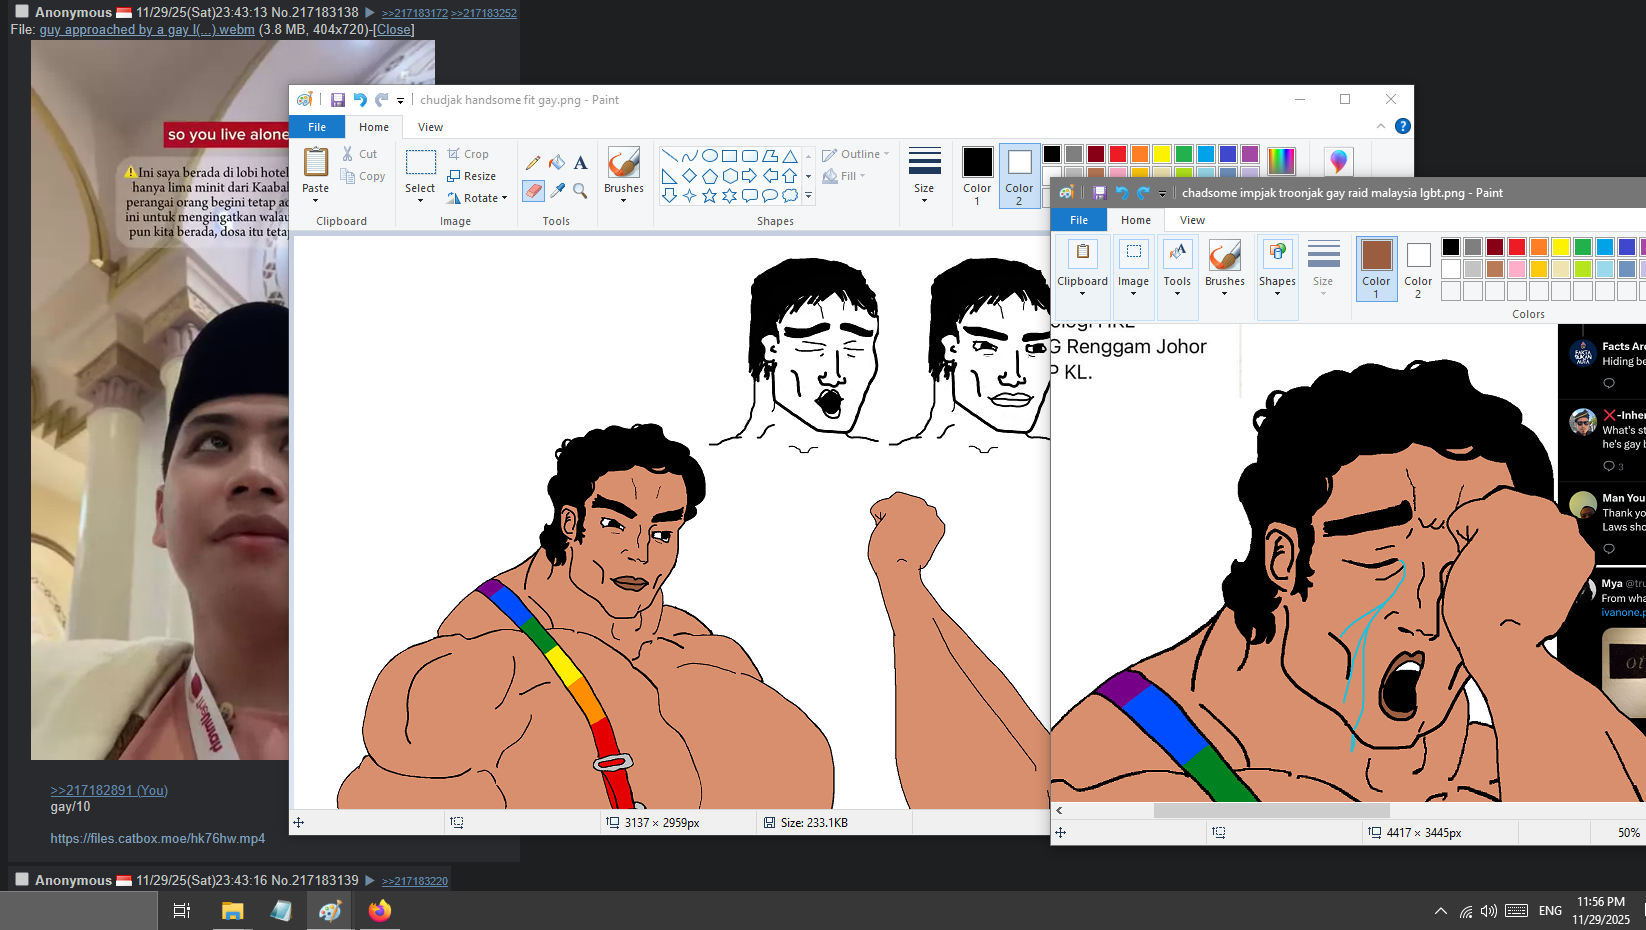Follow reply link >>217183220
The image size is (1646, 930).
tap(415, 881)
